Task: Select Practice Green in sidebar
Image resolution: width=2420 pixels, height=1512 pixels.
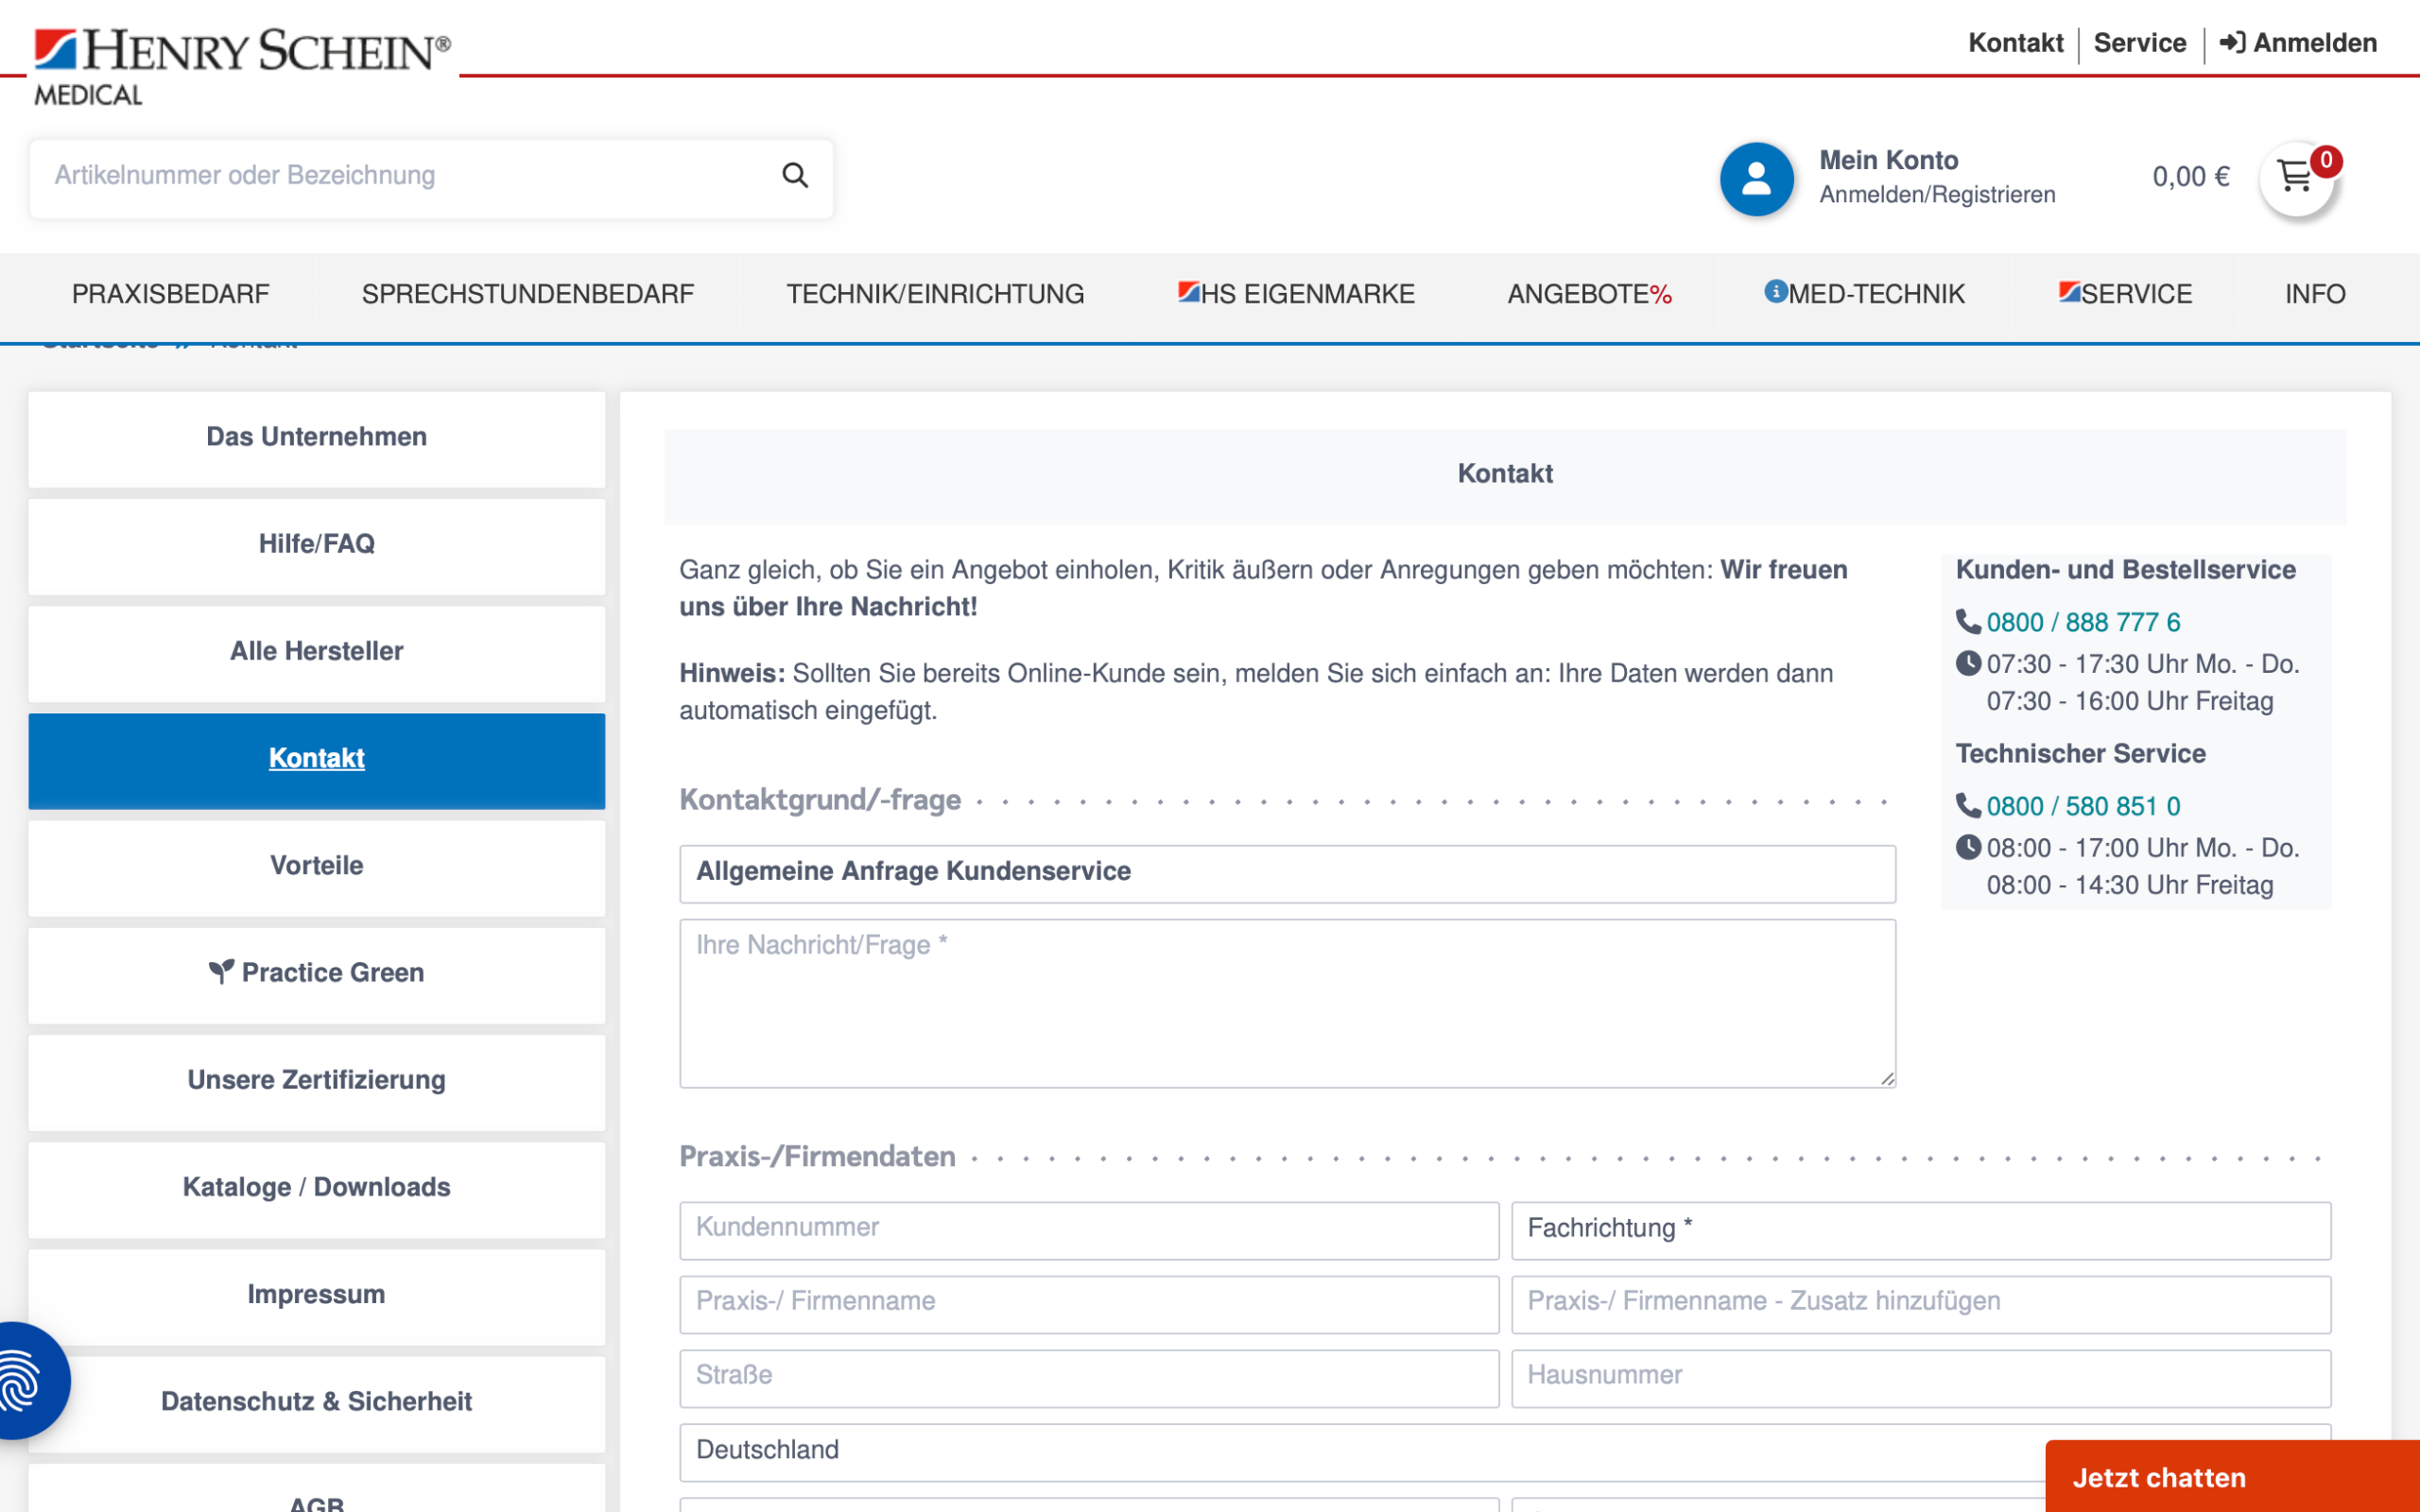Action: click(316, 974)
